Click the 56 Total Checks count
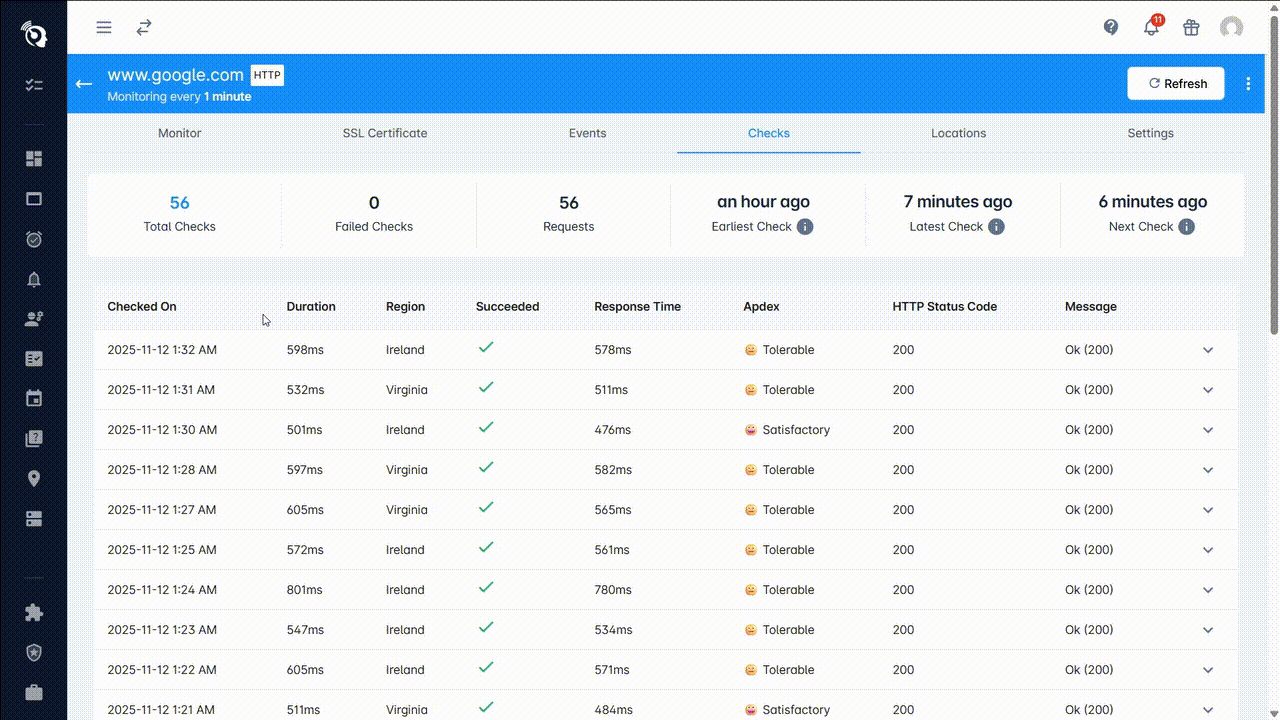 (x=180, y=203)
